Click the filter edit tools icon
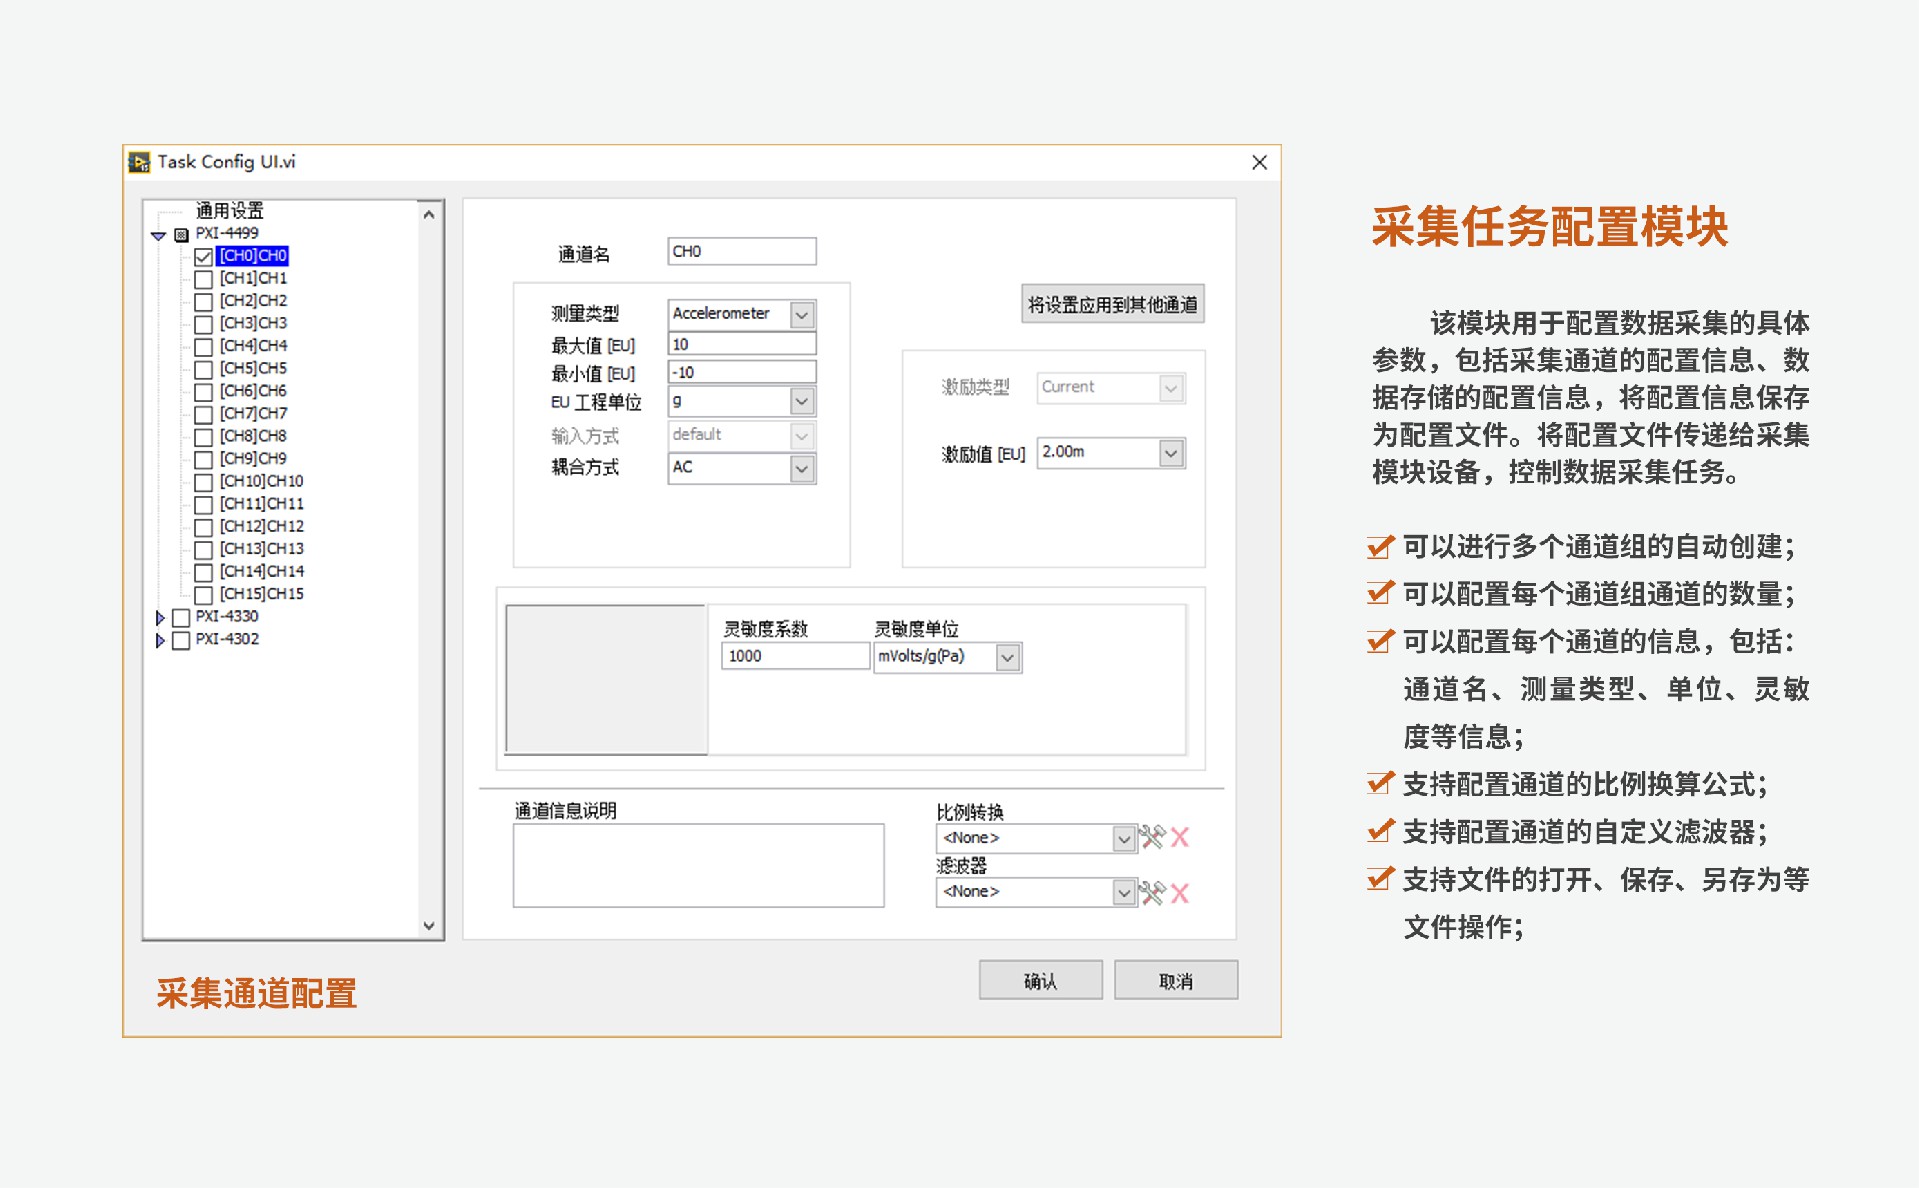Image resolution: width=1919 pixels, height=1188 pixels. pos(1153,892)
